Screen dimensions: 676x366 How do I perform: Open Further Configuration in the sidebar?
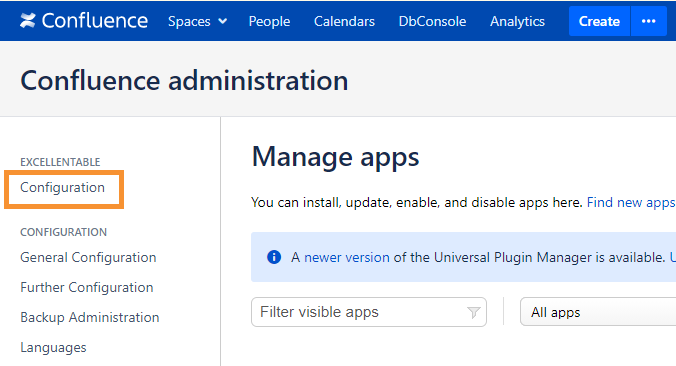point(87,287)
